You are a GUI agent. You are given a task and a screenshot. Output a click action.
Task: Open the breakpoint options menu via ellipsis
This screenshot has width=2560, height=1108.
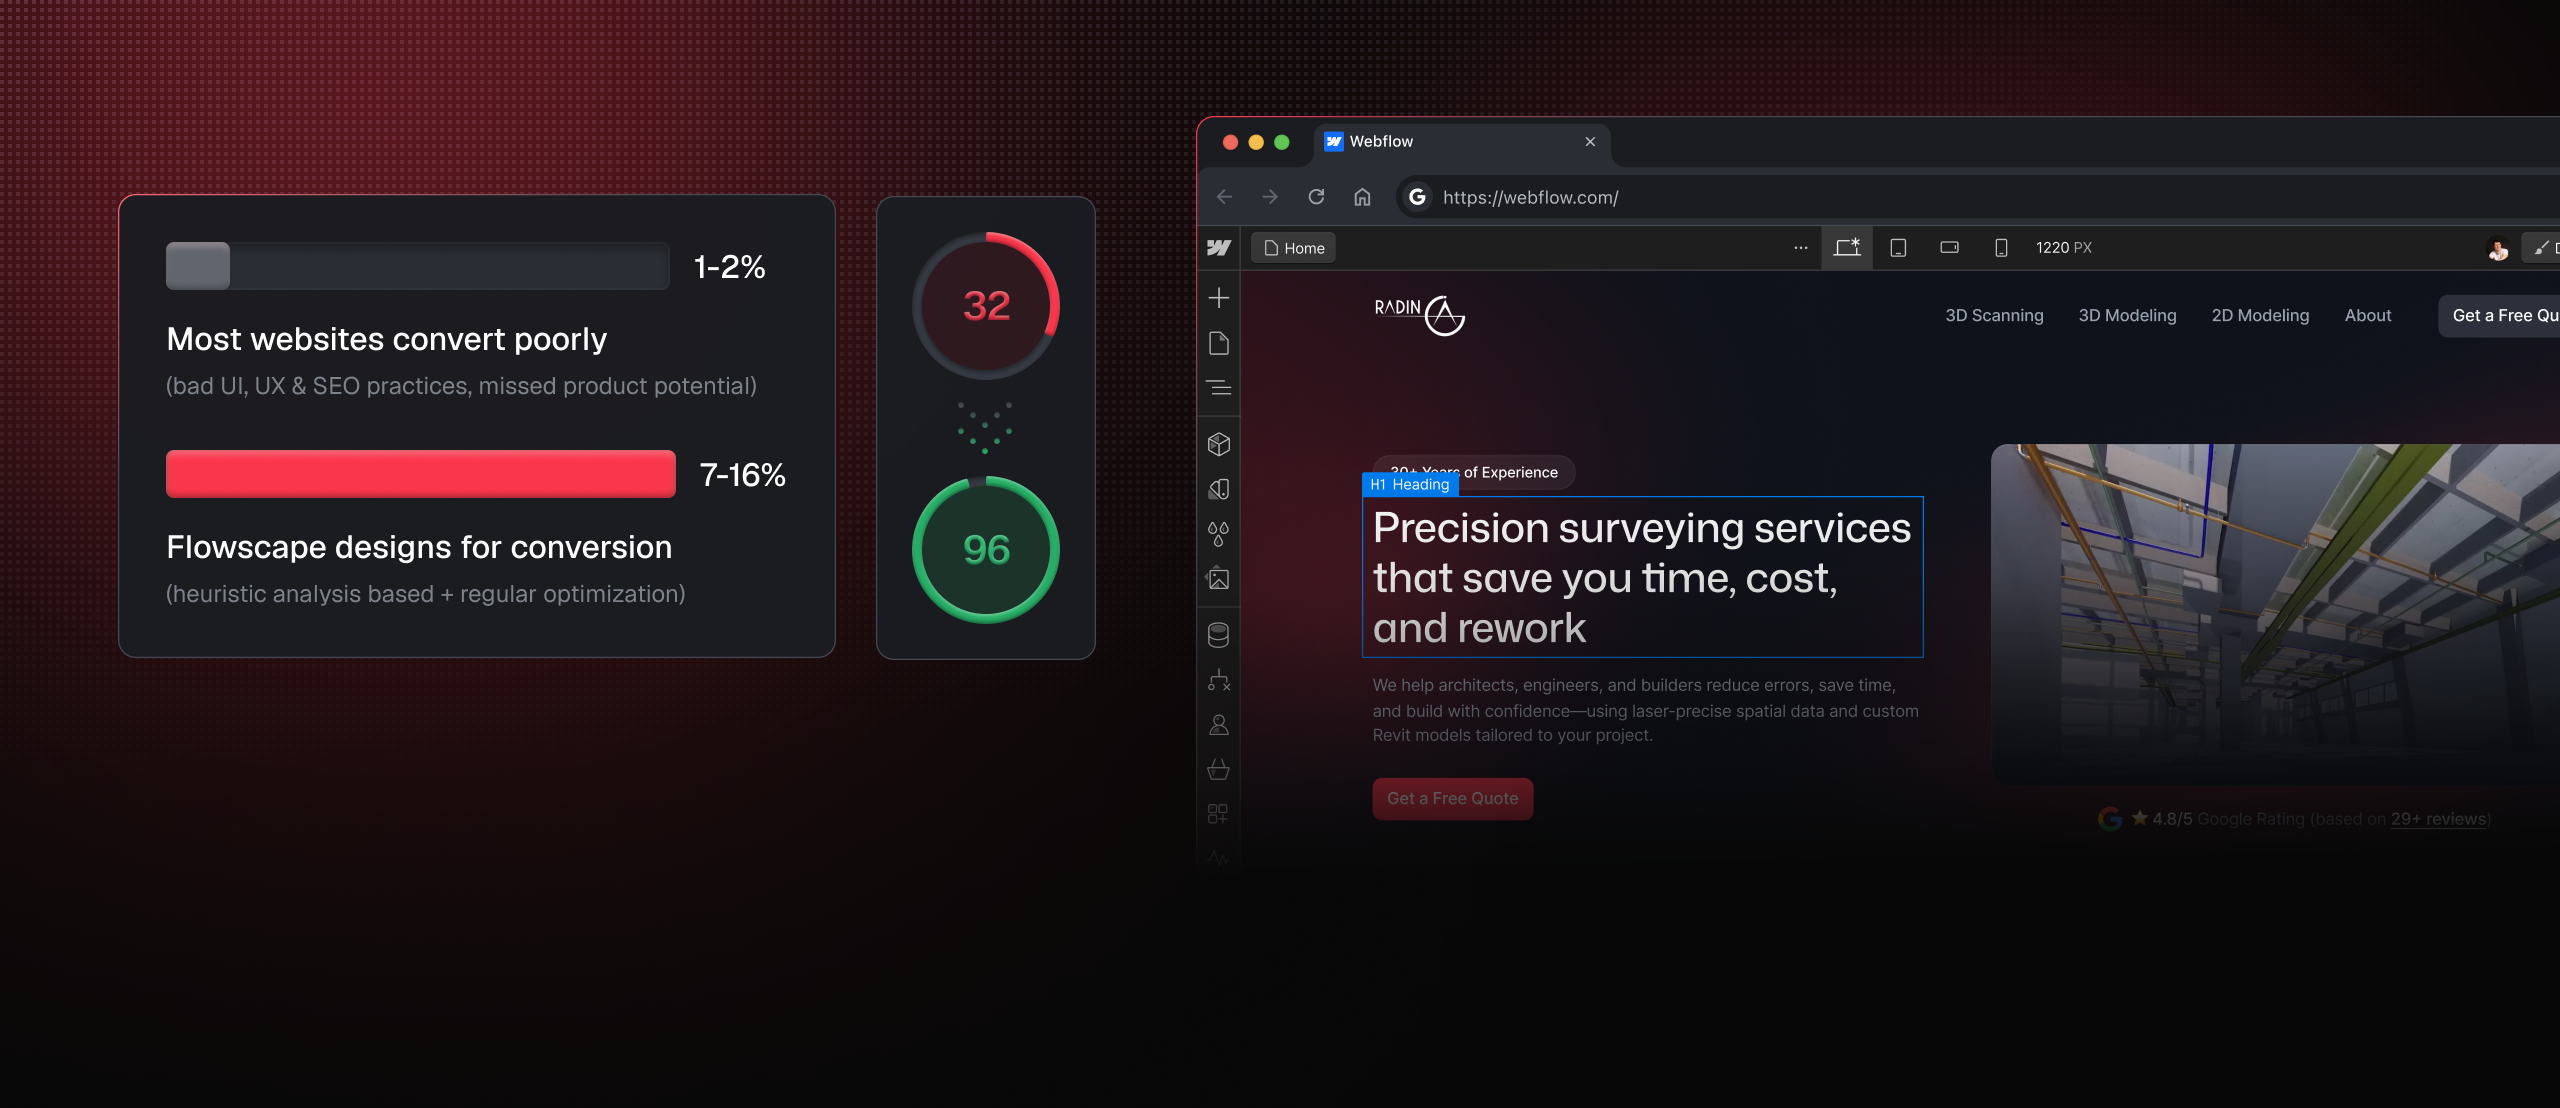pos(1800,248)
